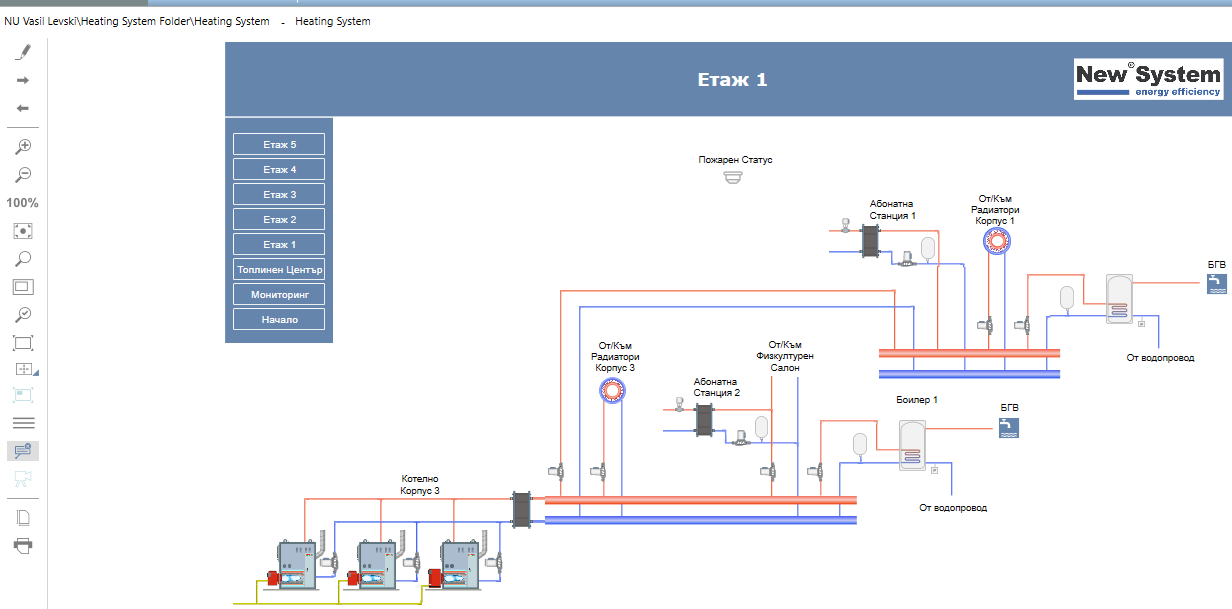This screenshot has height=609, width=1232.
Task: Click the back arrow navigation icon
Action: point(23,108)
